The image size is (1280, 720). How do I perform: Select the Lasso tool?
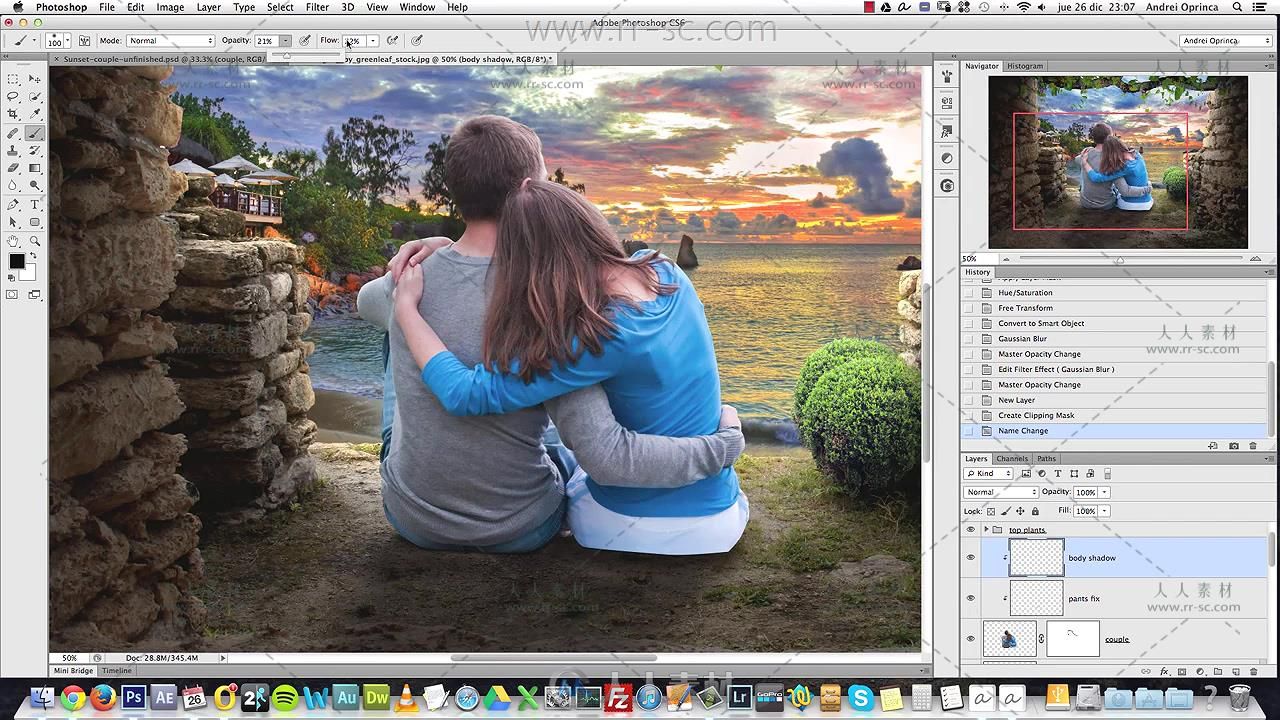pyautogui.click(x=13, y=95)
